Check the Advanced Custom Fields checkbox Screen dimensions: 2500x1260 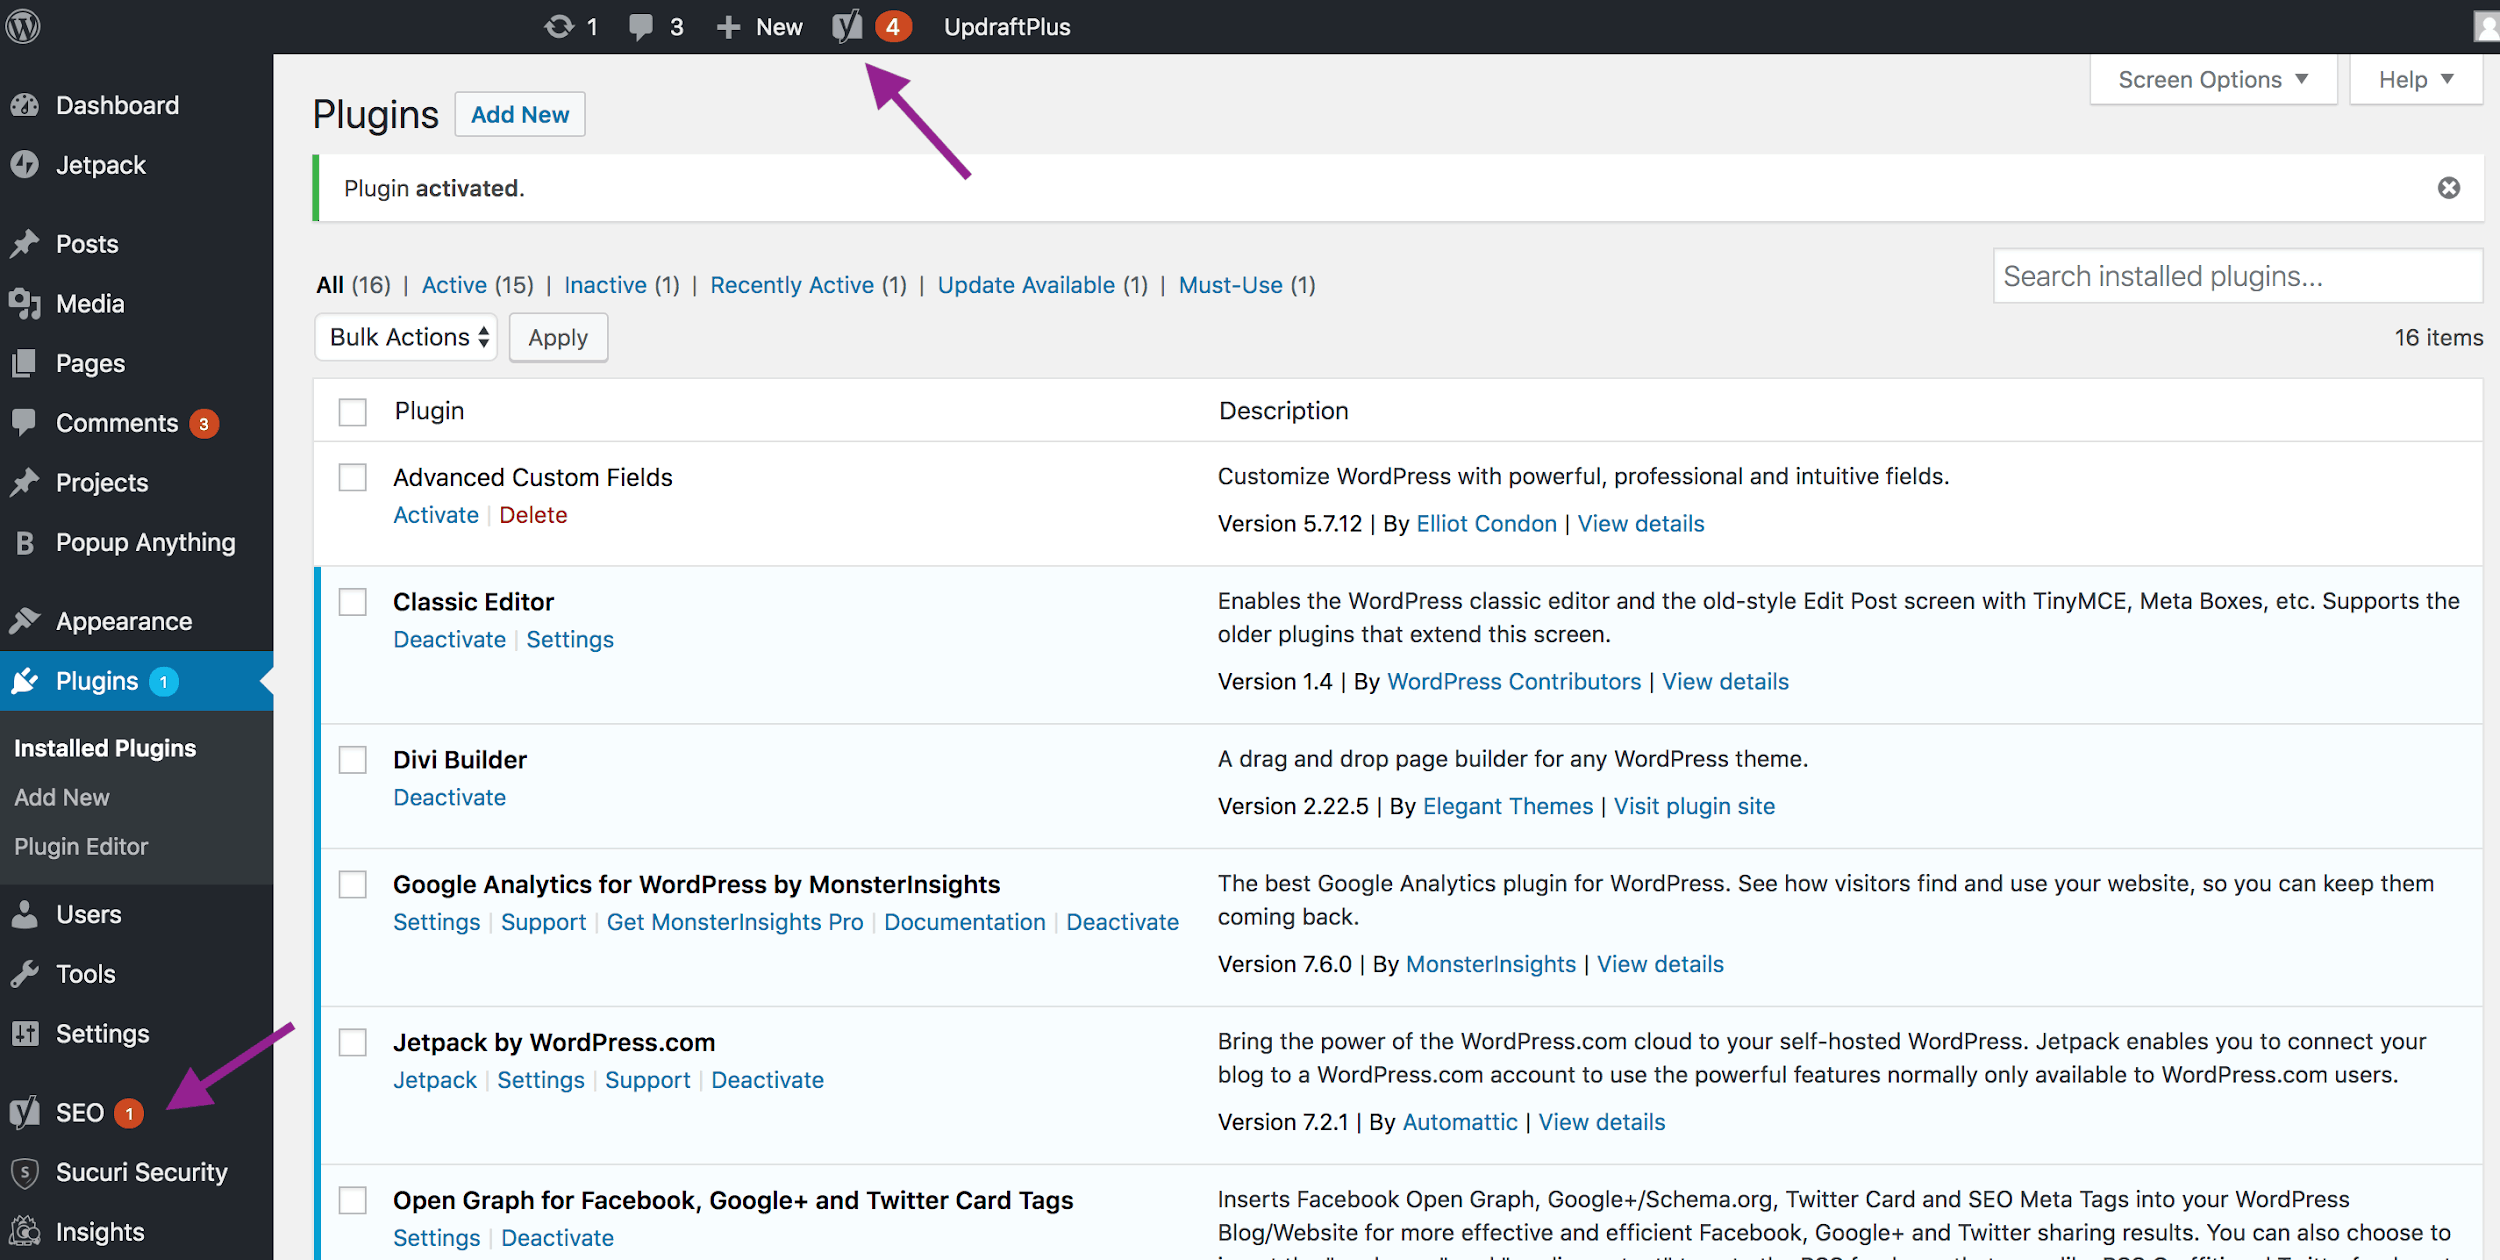pyautogui.click(x=352, y=477)
